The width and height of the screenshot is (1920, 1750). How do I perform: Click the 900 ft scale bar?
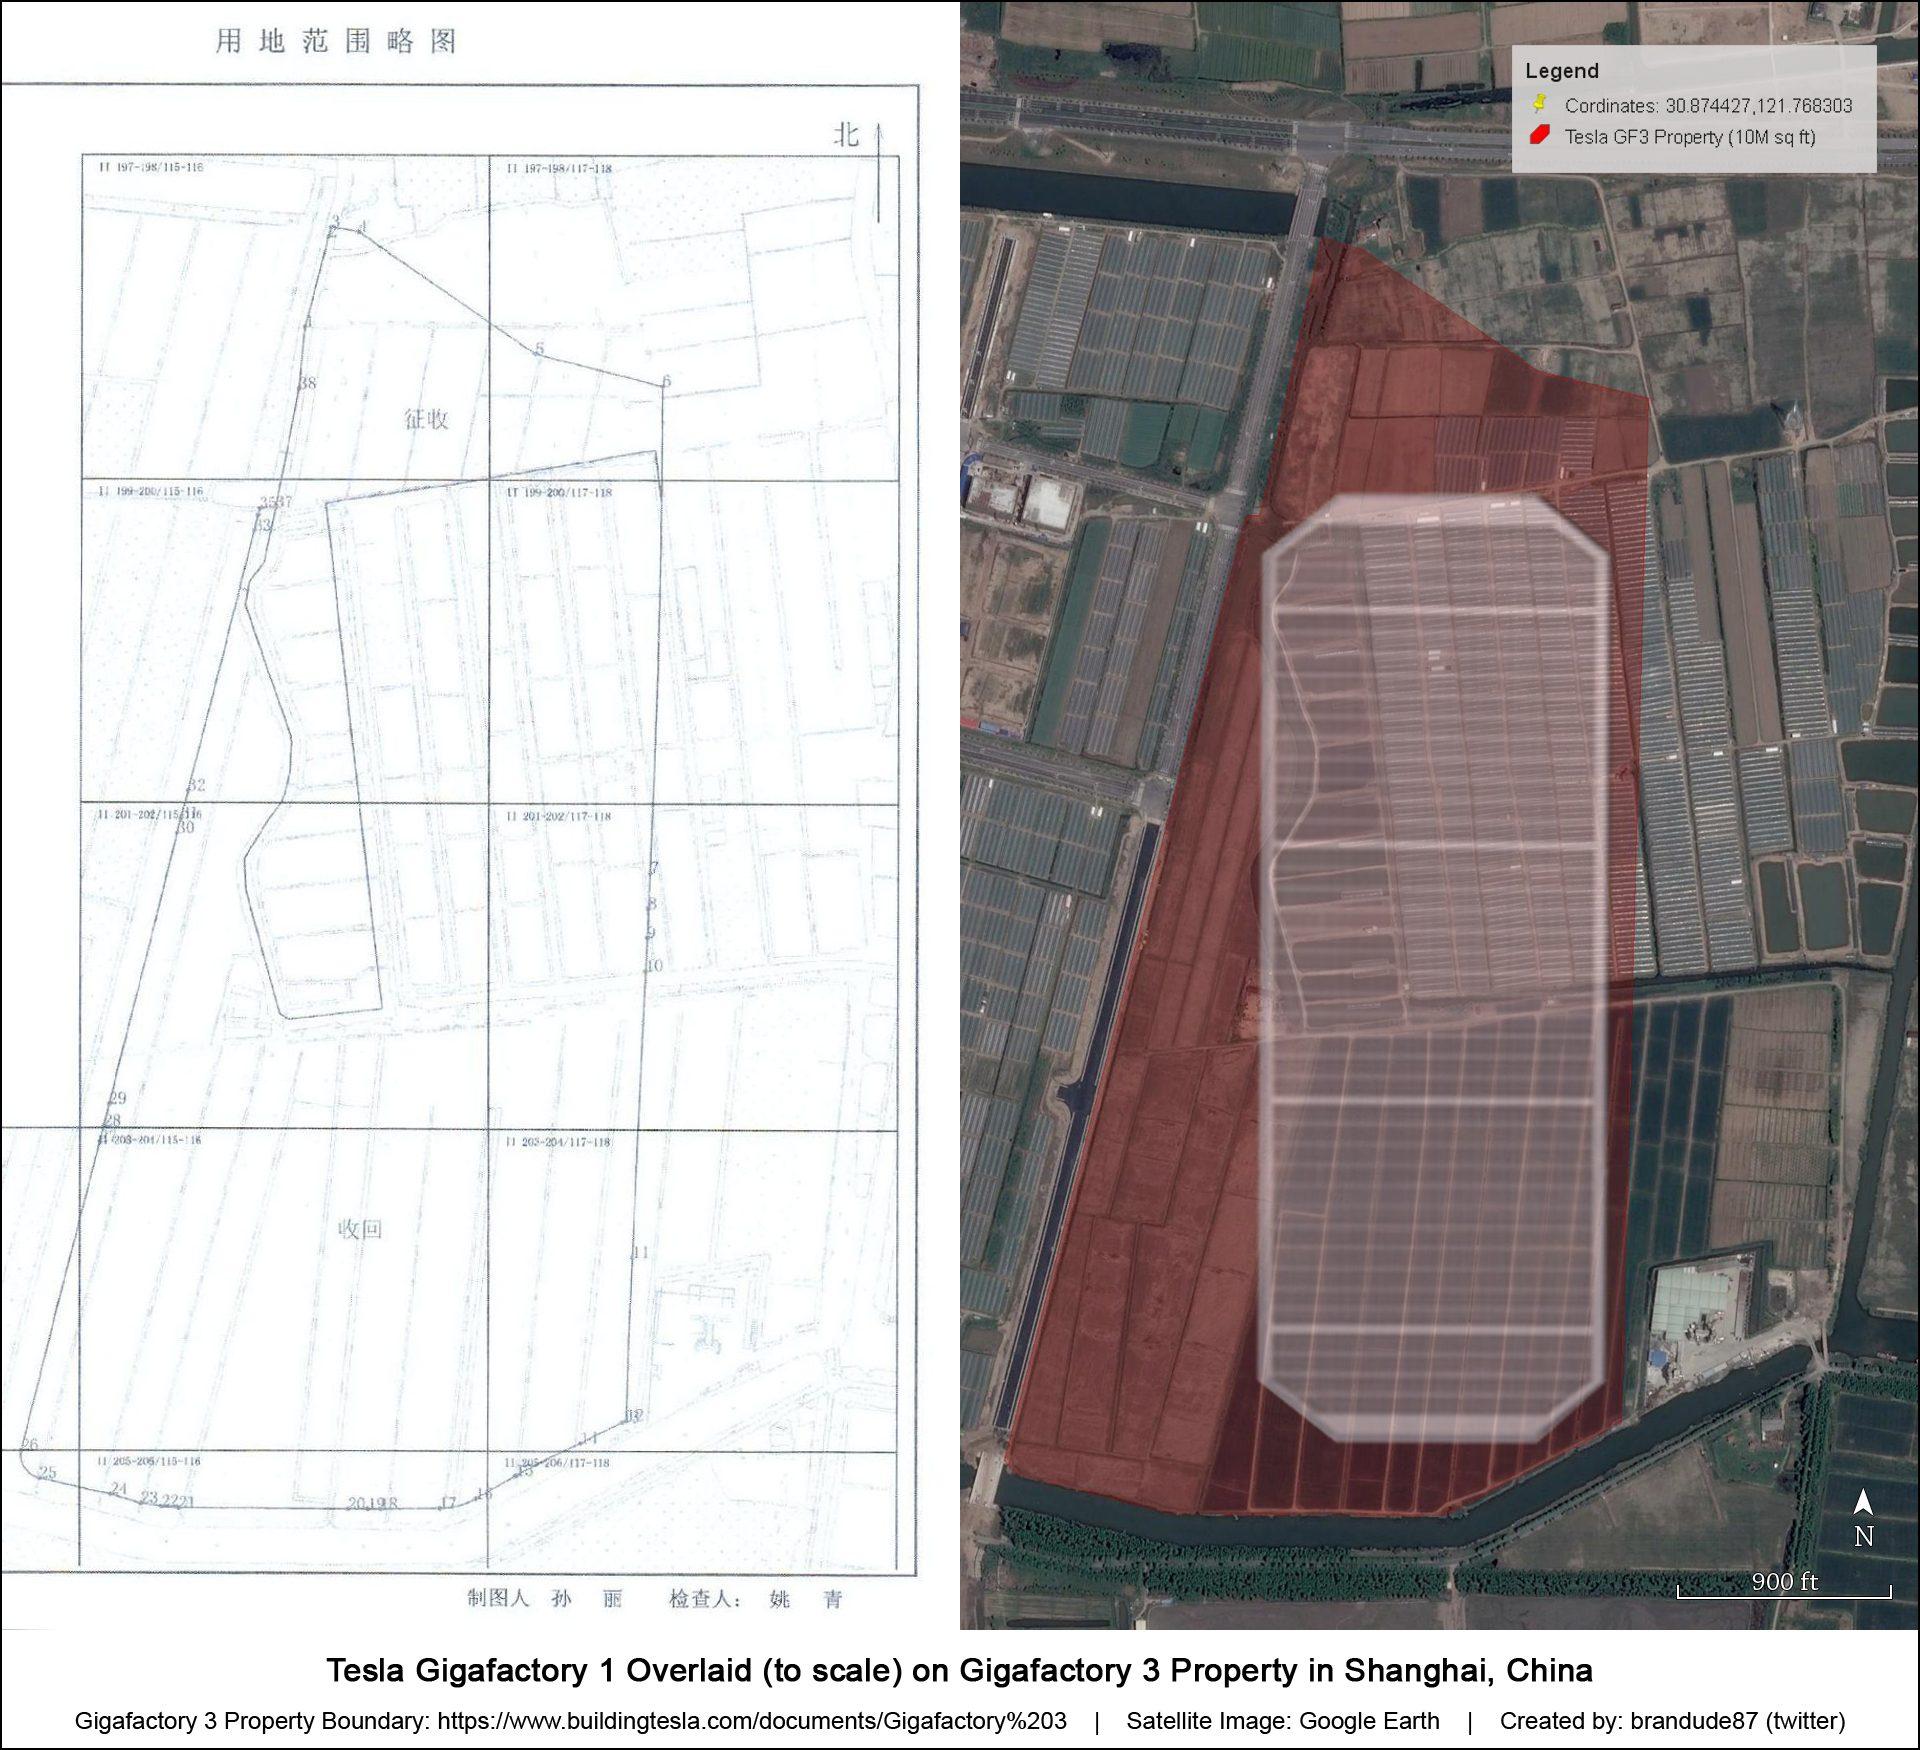pyautogui.click(x=1784, y=1588)
